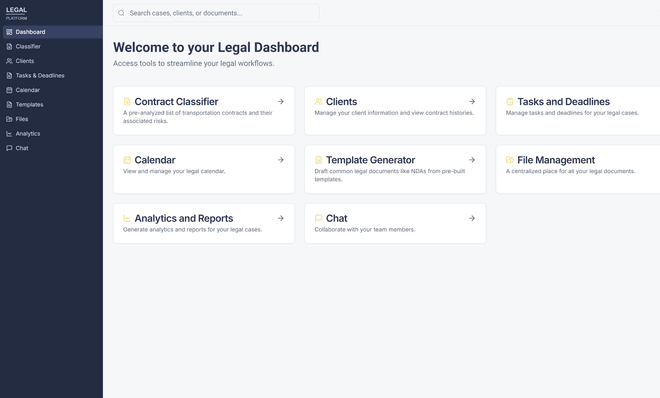
Task: Click 'A centralized place for all your legal documents.' text
Action: (x=570, y=171)
